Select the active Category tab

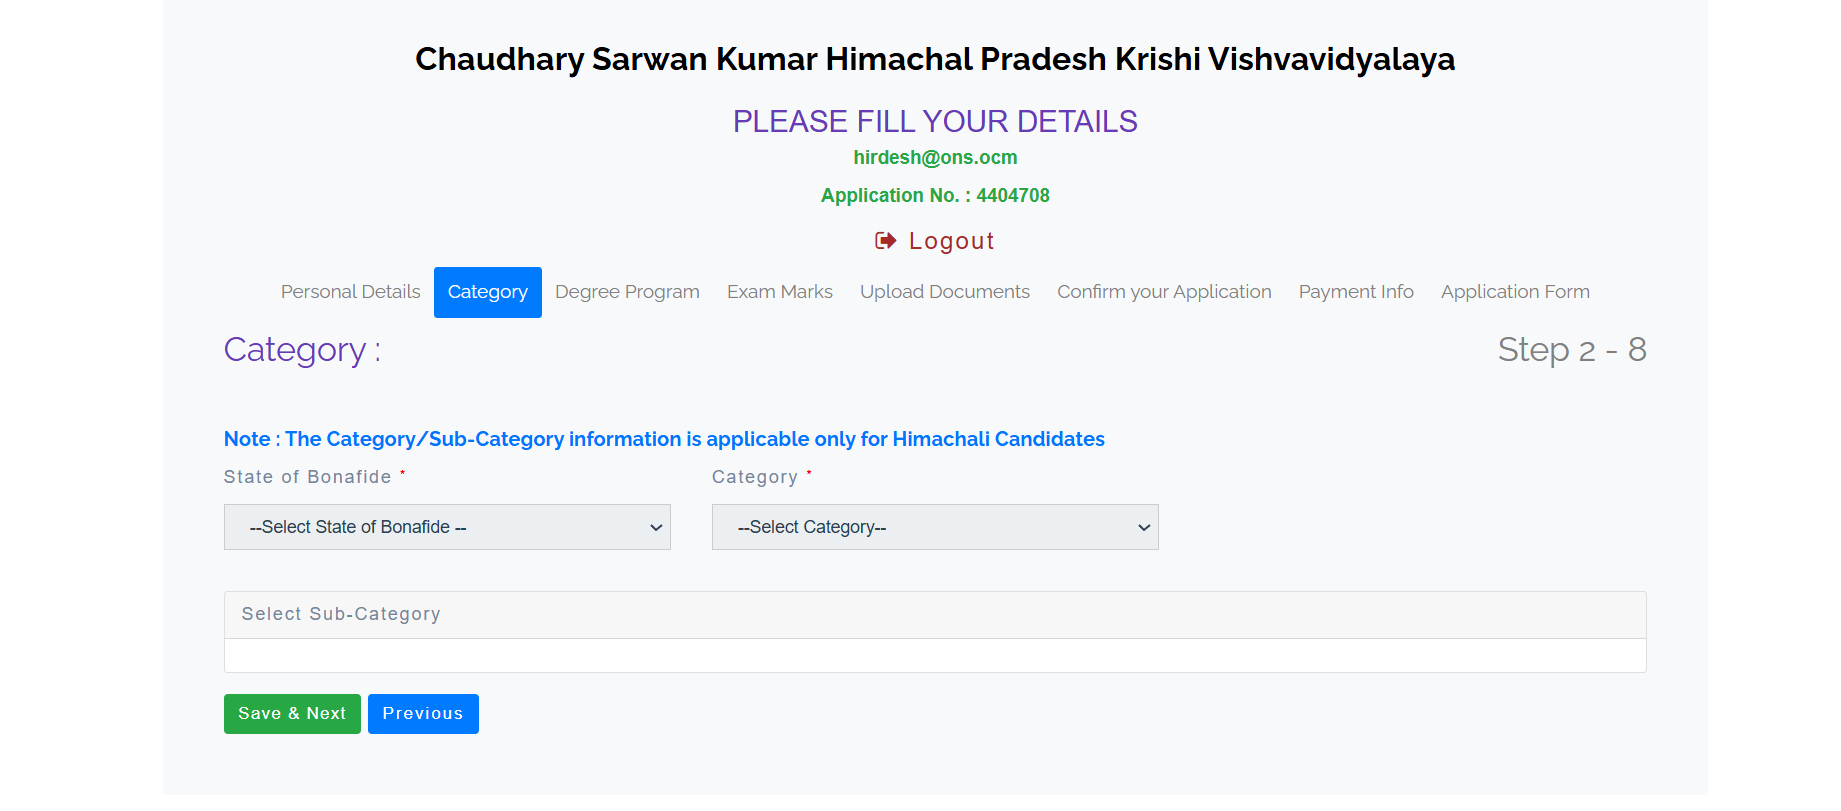tap(487, 292)
